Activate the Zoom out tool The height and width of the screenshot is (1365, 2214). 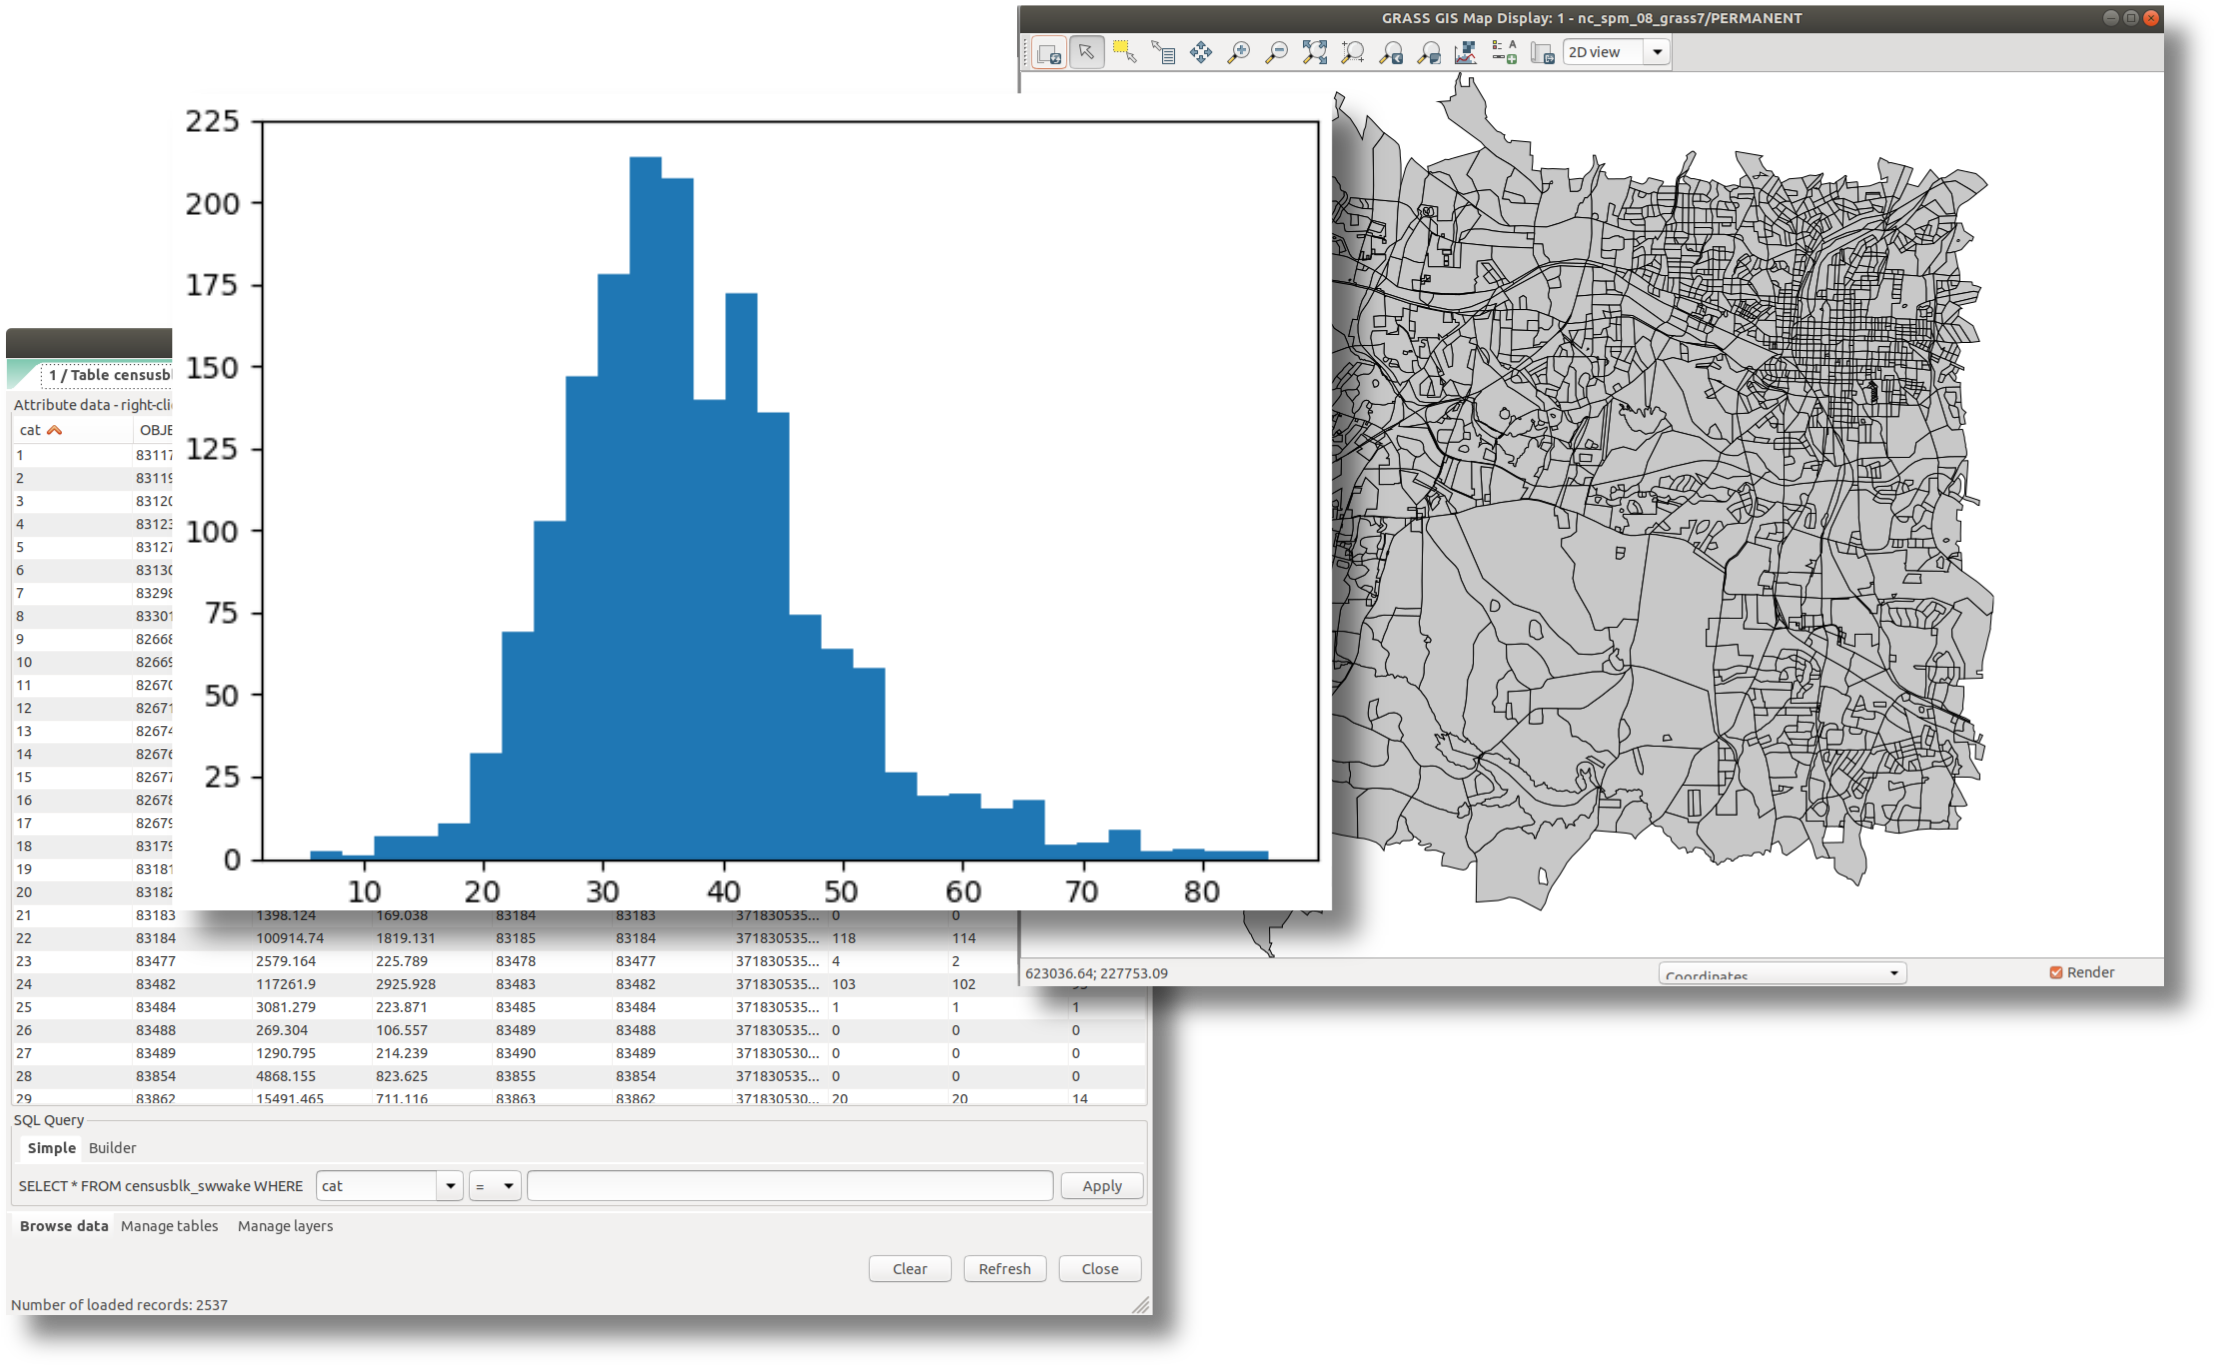pyautogui.click(x=1276, y=53)
